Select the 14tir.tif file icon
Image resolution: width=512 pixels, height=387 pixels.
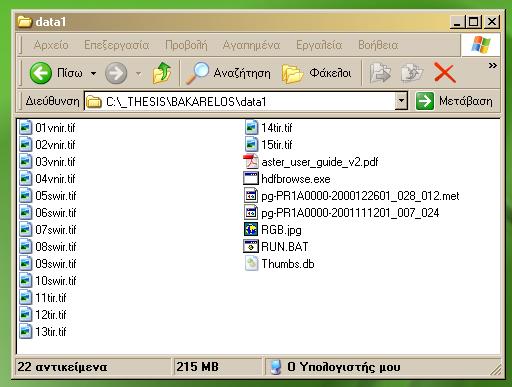pos(251,128)
